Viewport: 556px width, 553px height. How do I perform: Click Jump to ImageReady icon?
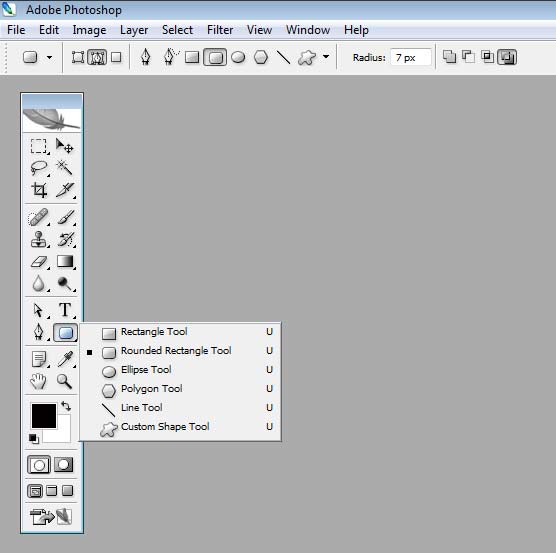(x=51, y=516)
